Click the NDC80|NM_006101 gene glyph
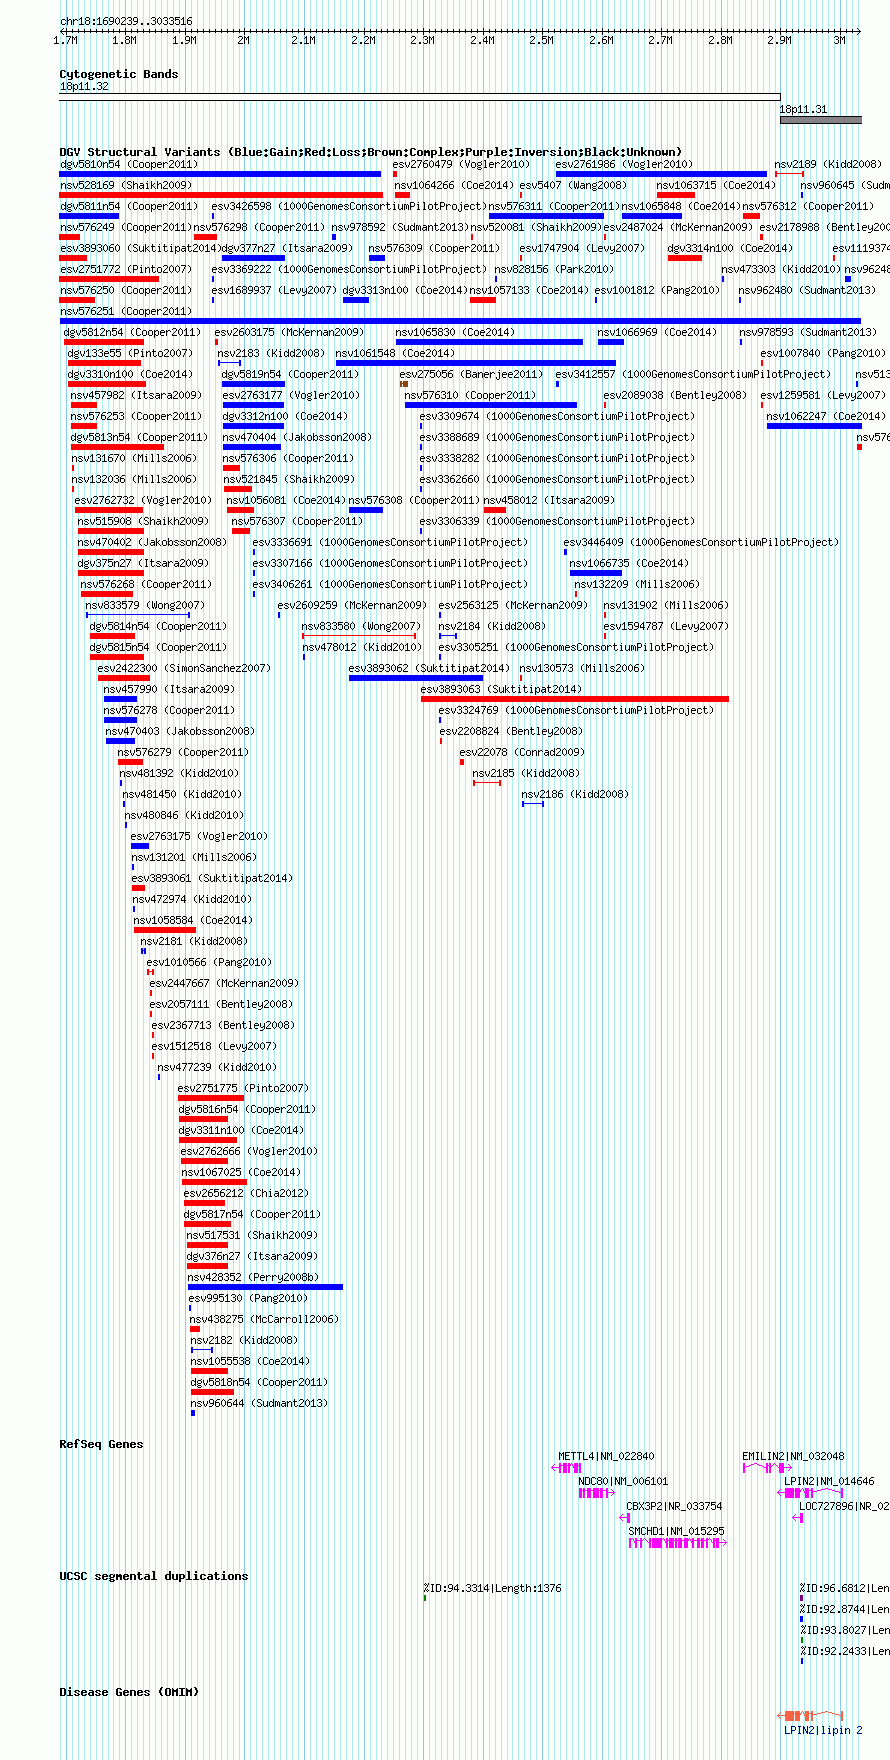Image resolution: width=890 pixels, height=1760 pixels. point(596,1493)
